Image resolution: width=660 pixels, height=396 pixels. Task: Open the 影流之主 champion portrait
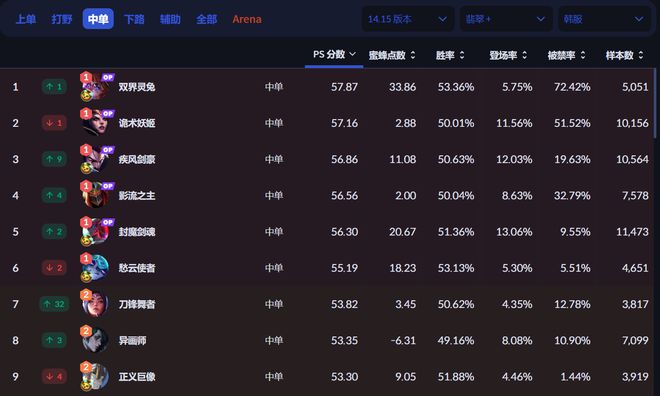pyautogui.click(x=96, y=196)
